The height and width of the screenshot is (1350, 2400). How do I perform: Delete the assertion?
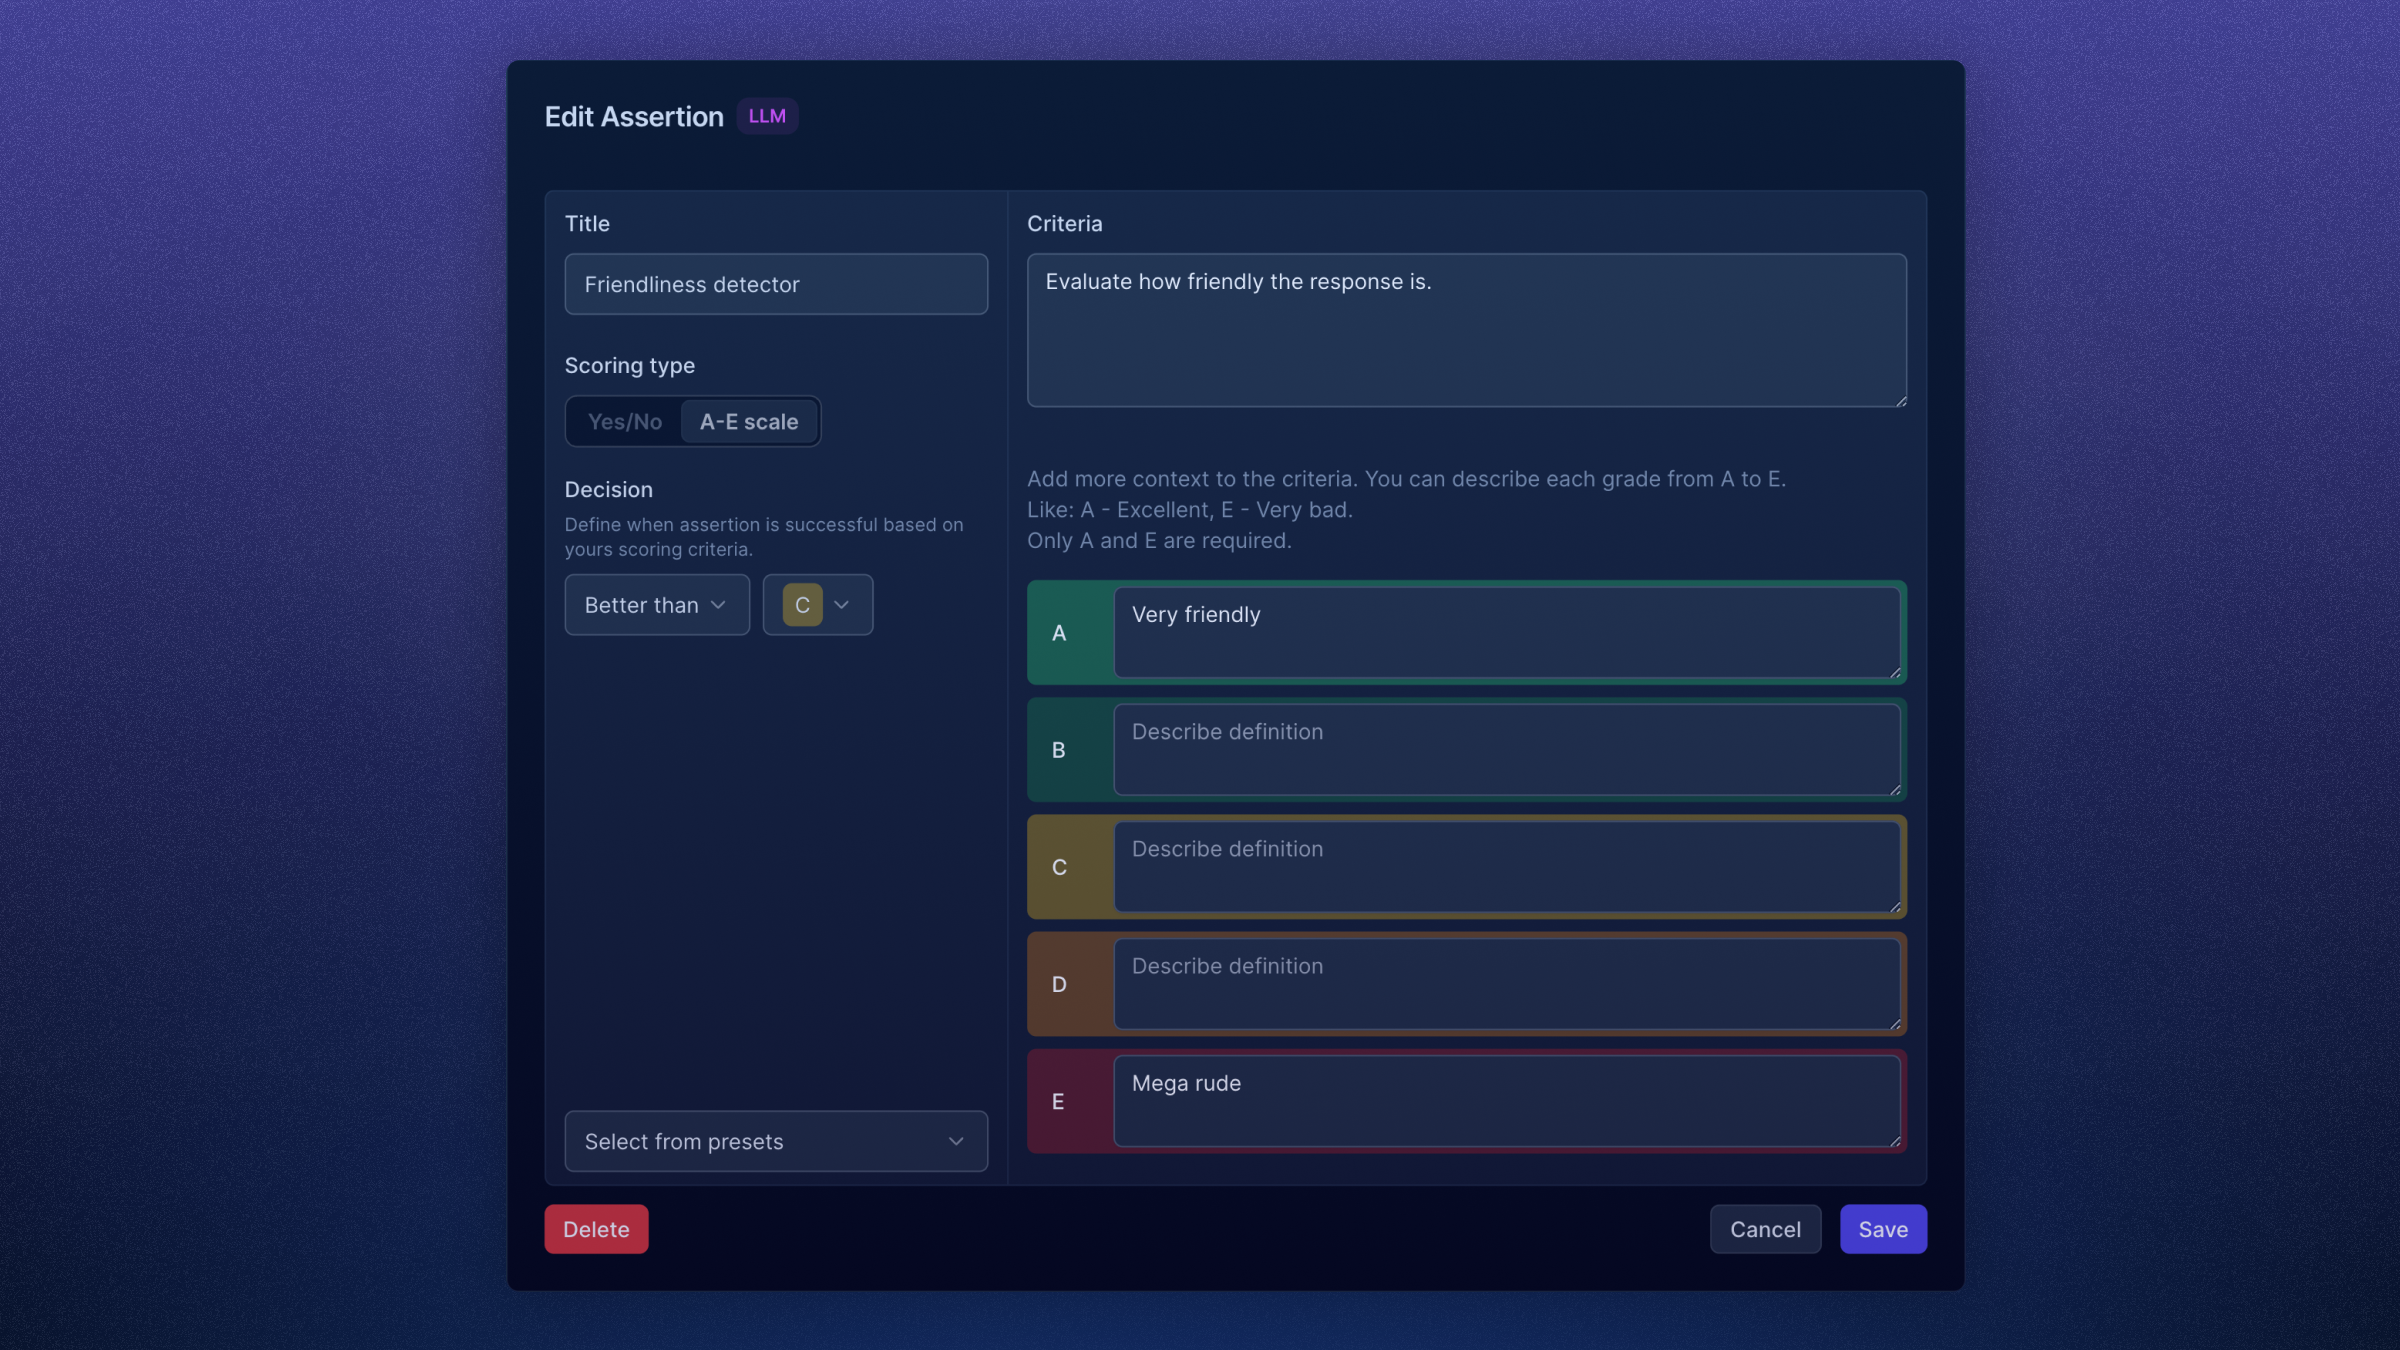click(x=596, y=1229)
